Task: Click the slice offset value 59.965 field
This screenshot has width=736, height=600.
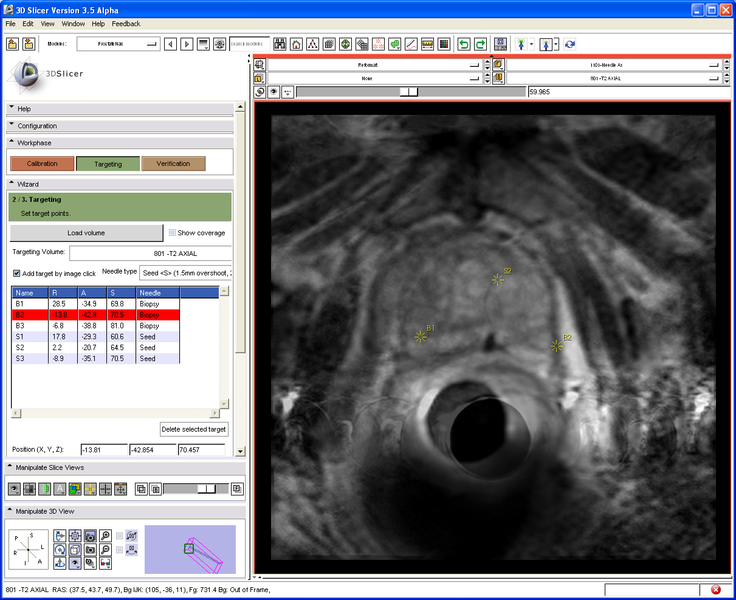Action: (628, 92)
